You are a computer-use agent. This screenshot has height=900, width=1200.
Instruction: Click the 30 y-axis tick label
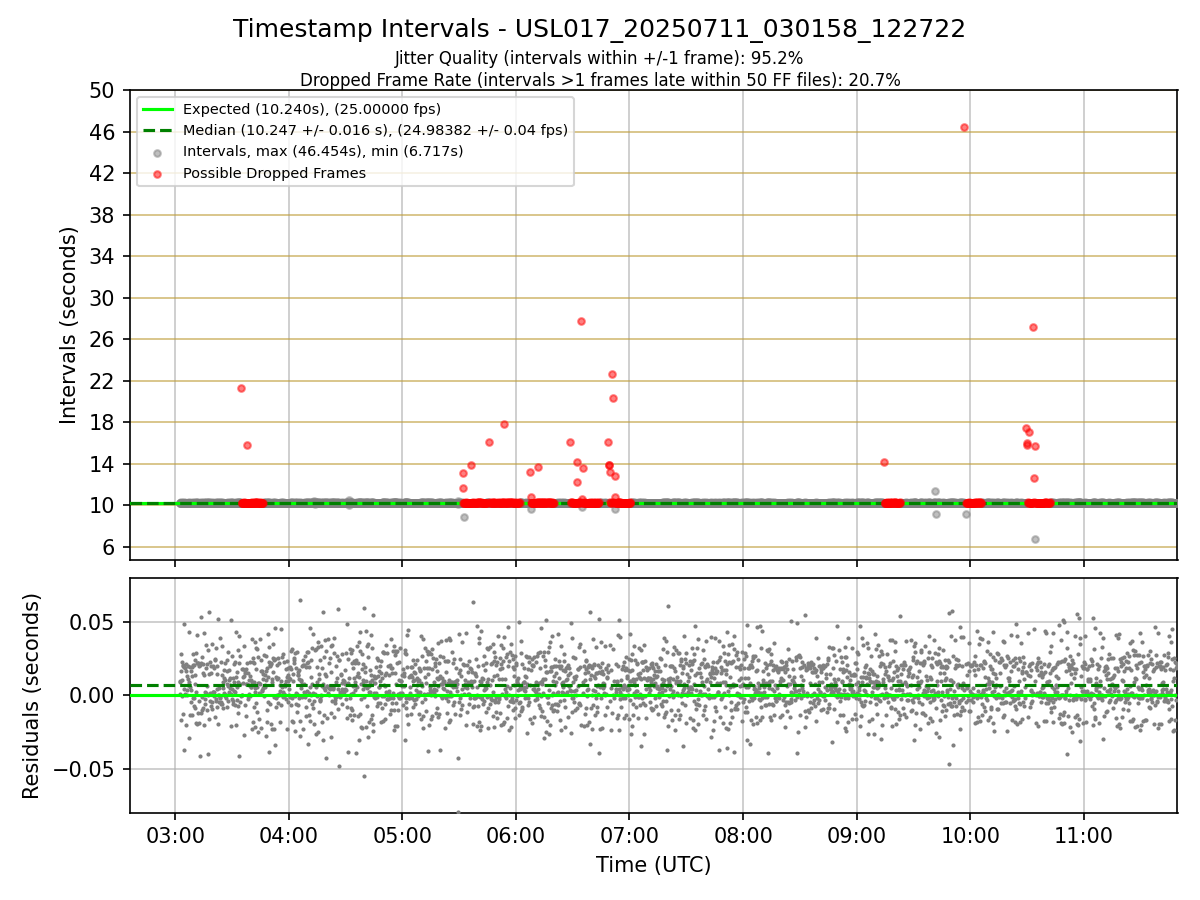103,298
